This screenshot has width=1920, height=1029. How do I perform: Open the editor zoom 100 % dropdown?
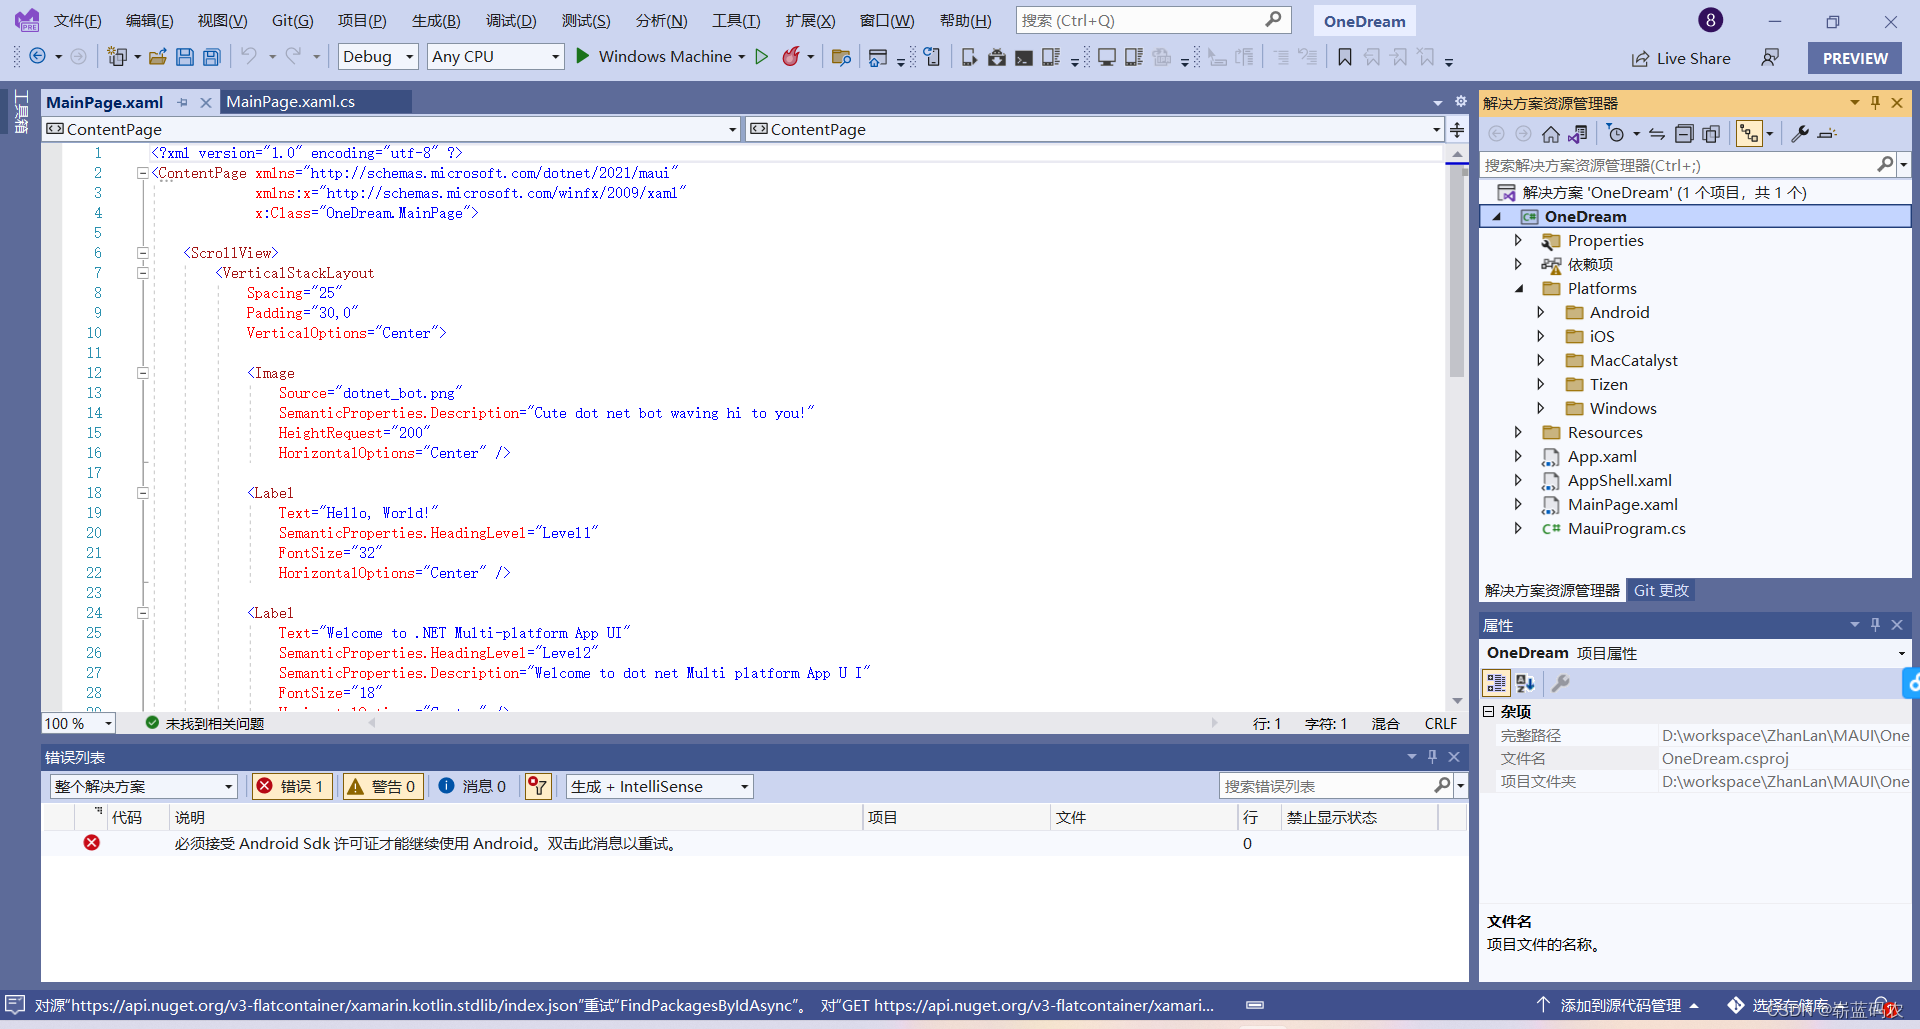pos(79,723)
